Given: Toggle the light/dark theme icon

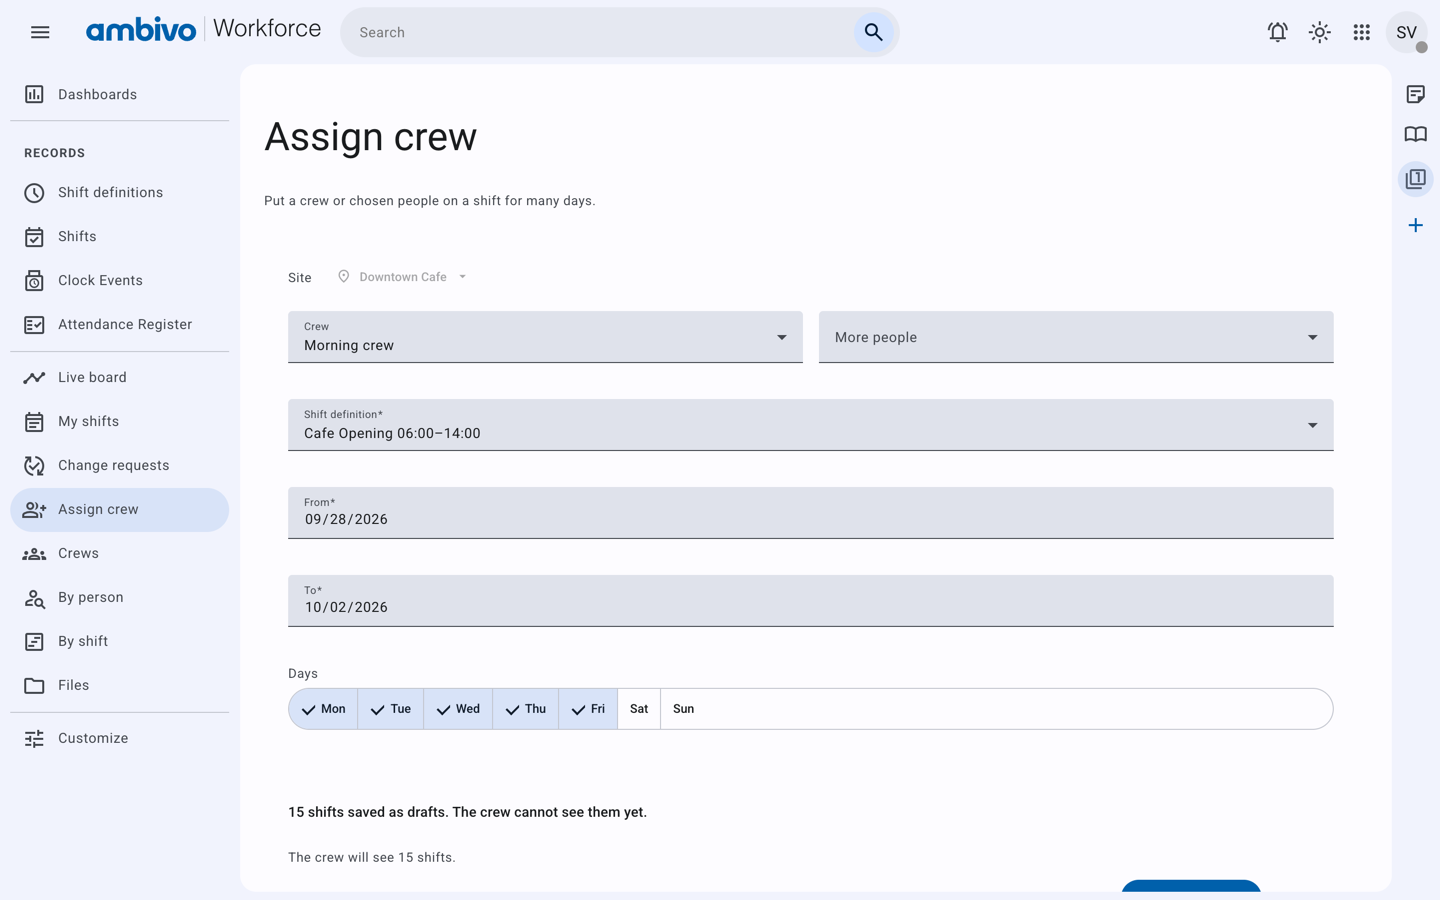Looking at the screenshot, I should (1319, 32).
